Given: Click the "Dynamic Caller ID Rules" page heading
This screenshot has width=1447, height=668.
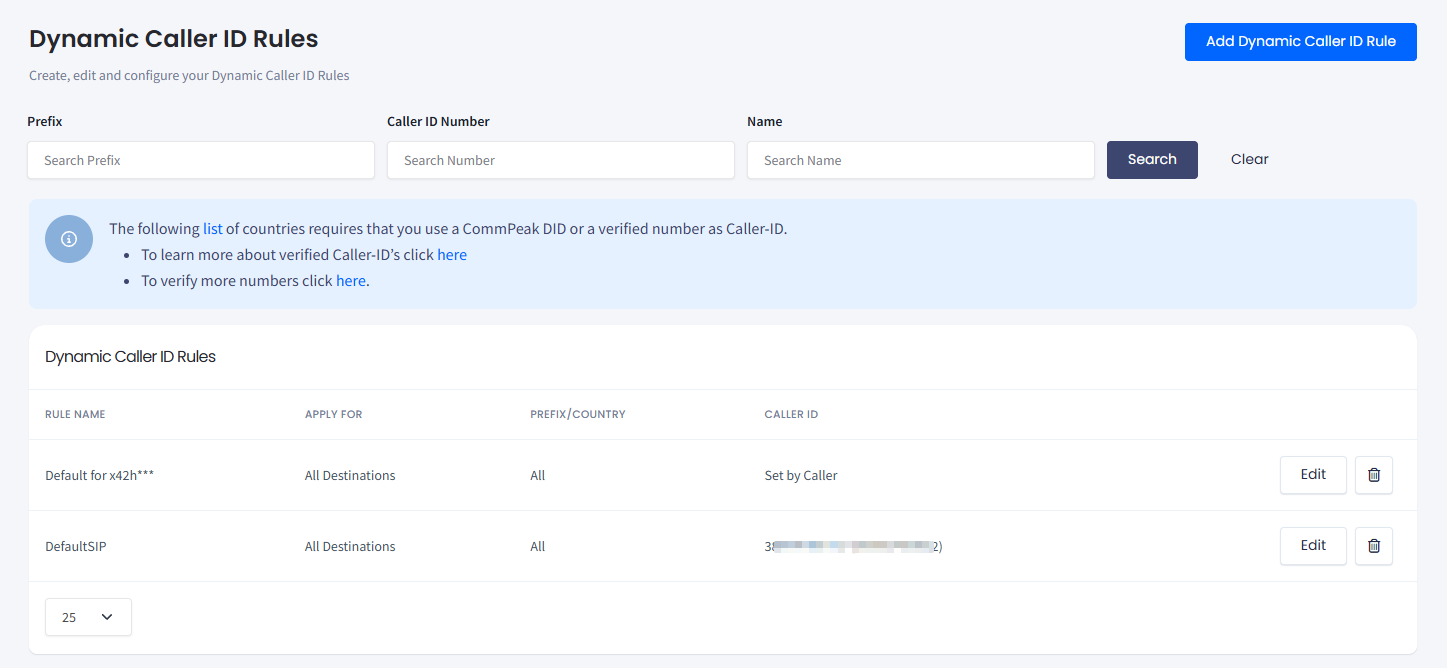Looking at the screenshot, I should tap(174, 39).
